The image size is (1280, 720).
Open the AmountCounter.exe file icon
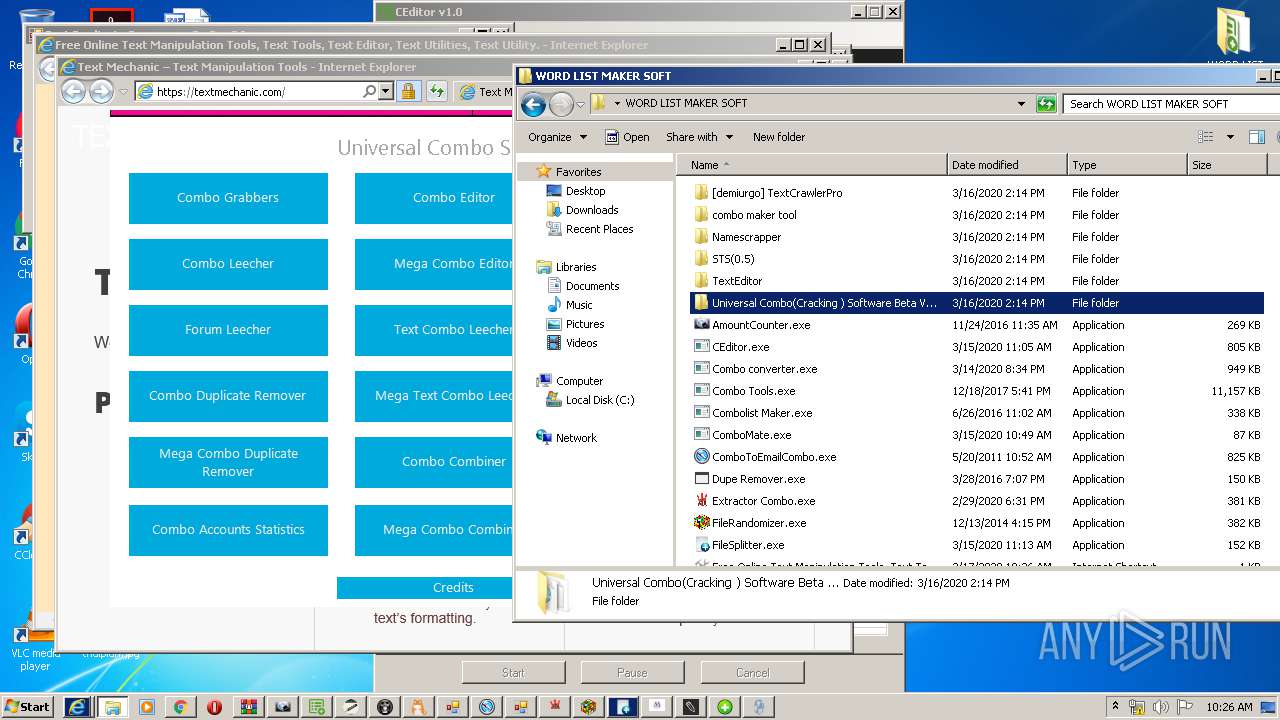pyautogui.click(x=701, y=325)
